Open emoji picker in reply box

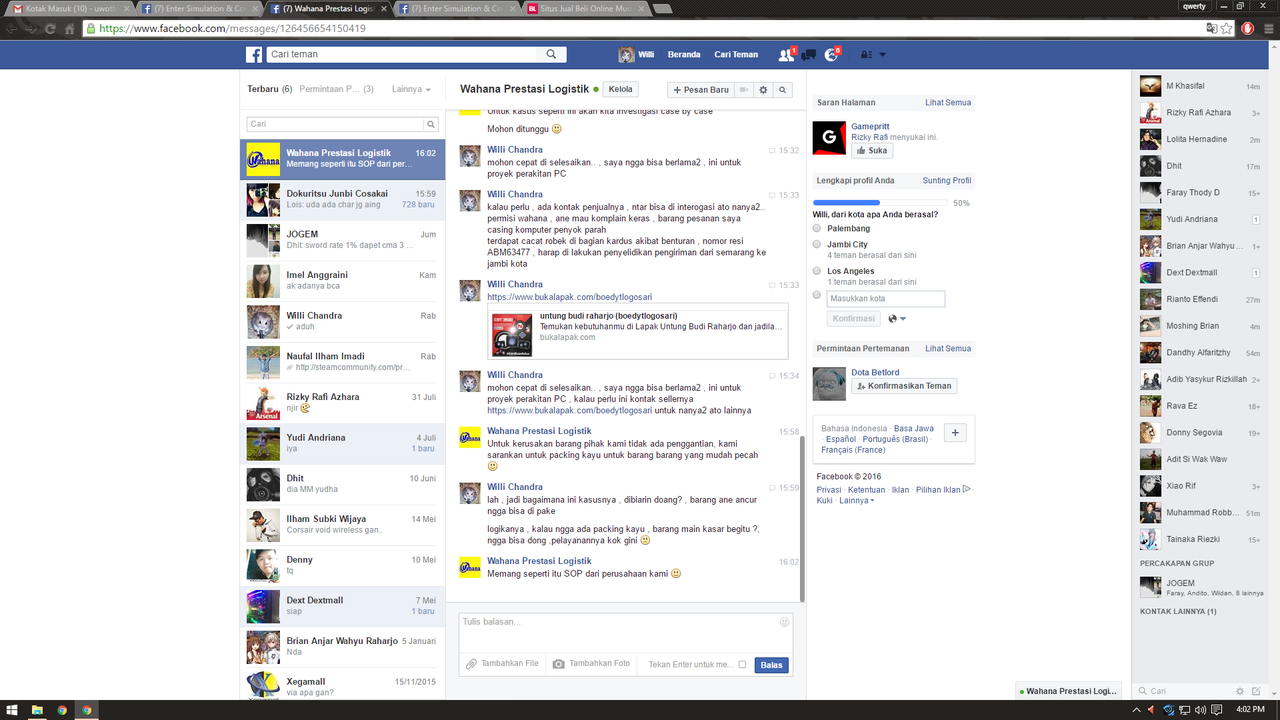(x=785, y=622)
